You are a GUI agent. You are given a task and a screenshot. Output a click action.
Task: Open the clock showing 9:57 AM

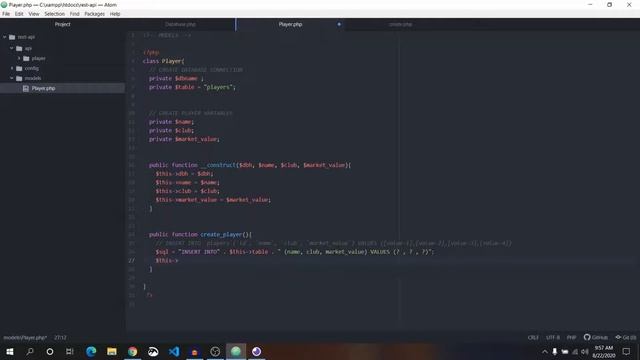pyautogui.click(x=604, y=351)
